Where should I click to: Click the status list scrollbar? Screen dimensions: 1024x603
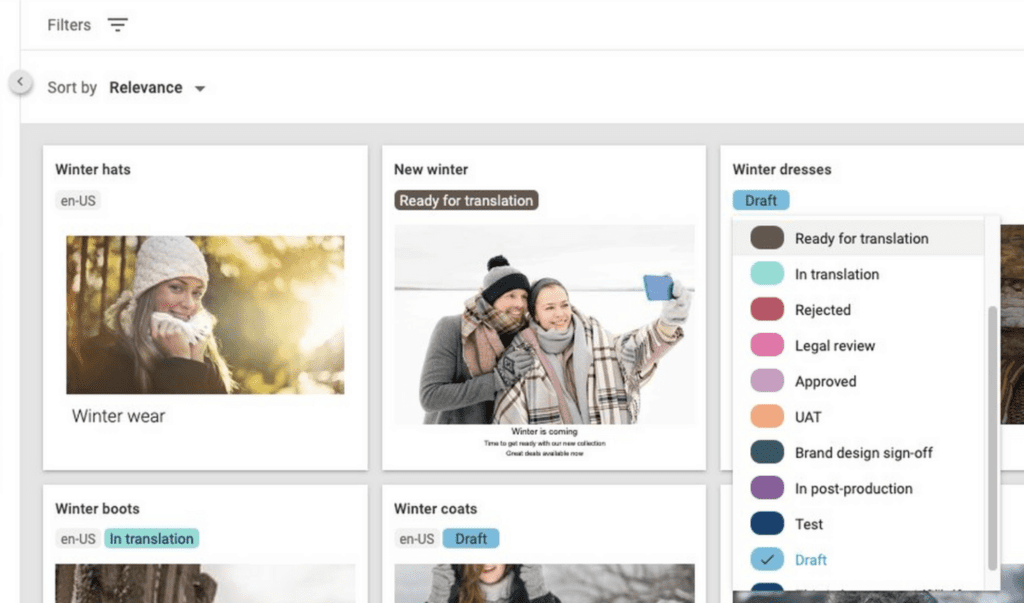click(x=992, y=438)
